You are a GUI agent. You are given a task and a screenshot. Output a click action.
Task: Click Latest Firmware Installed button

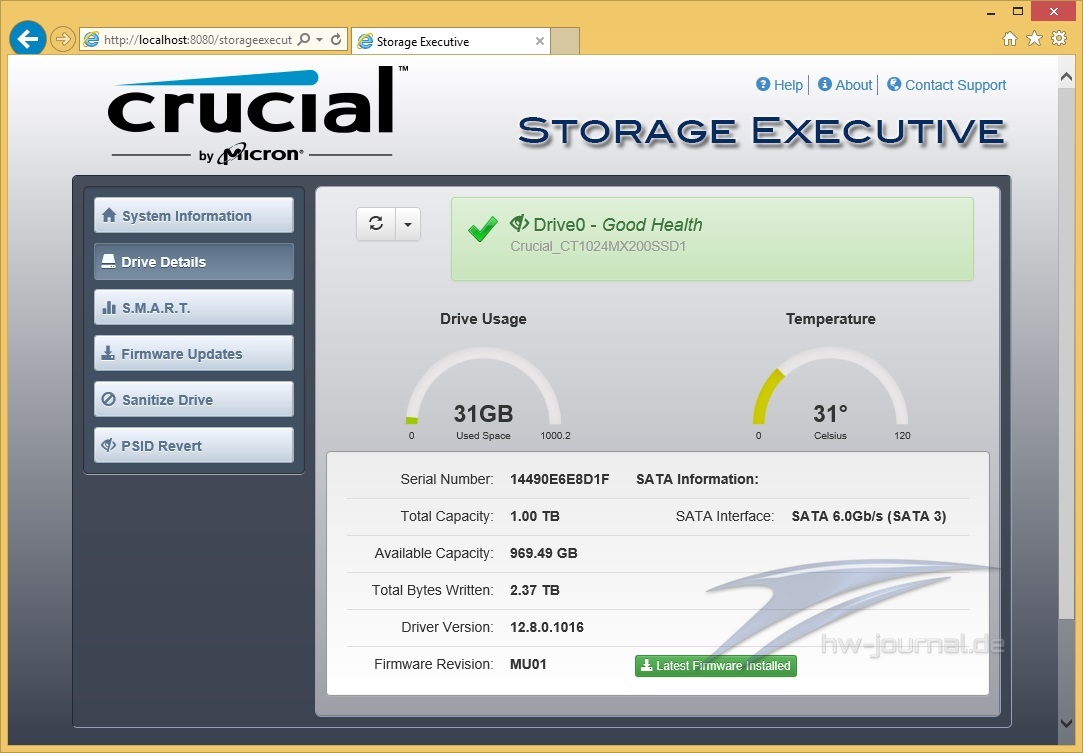716,665
